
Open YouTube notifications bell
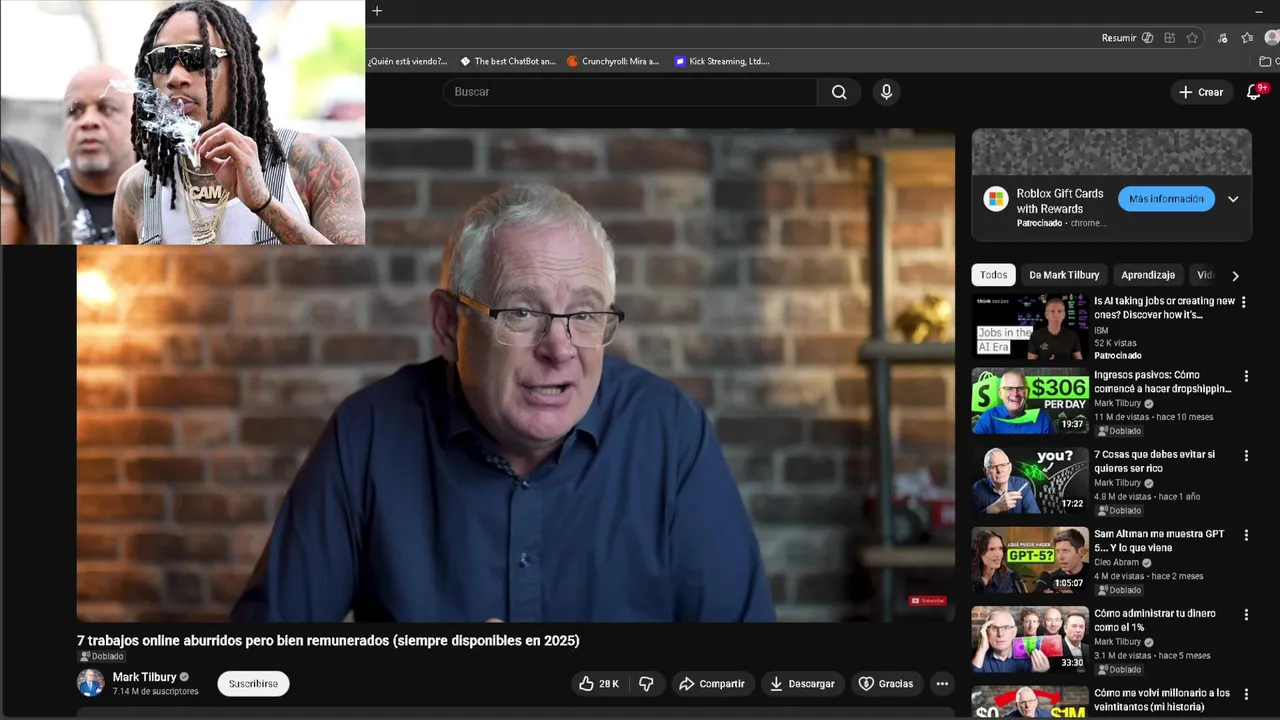[1254, 92]
